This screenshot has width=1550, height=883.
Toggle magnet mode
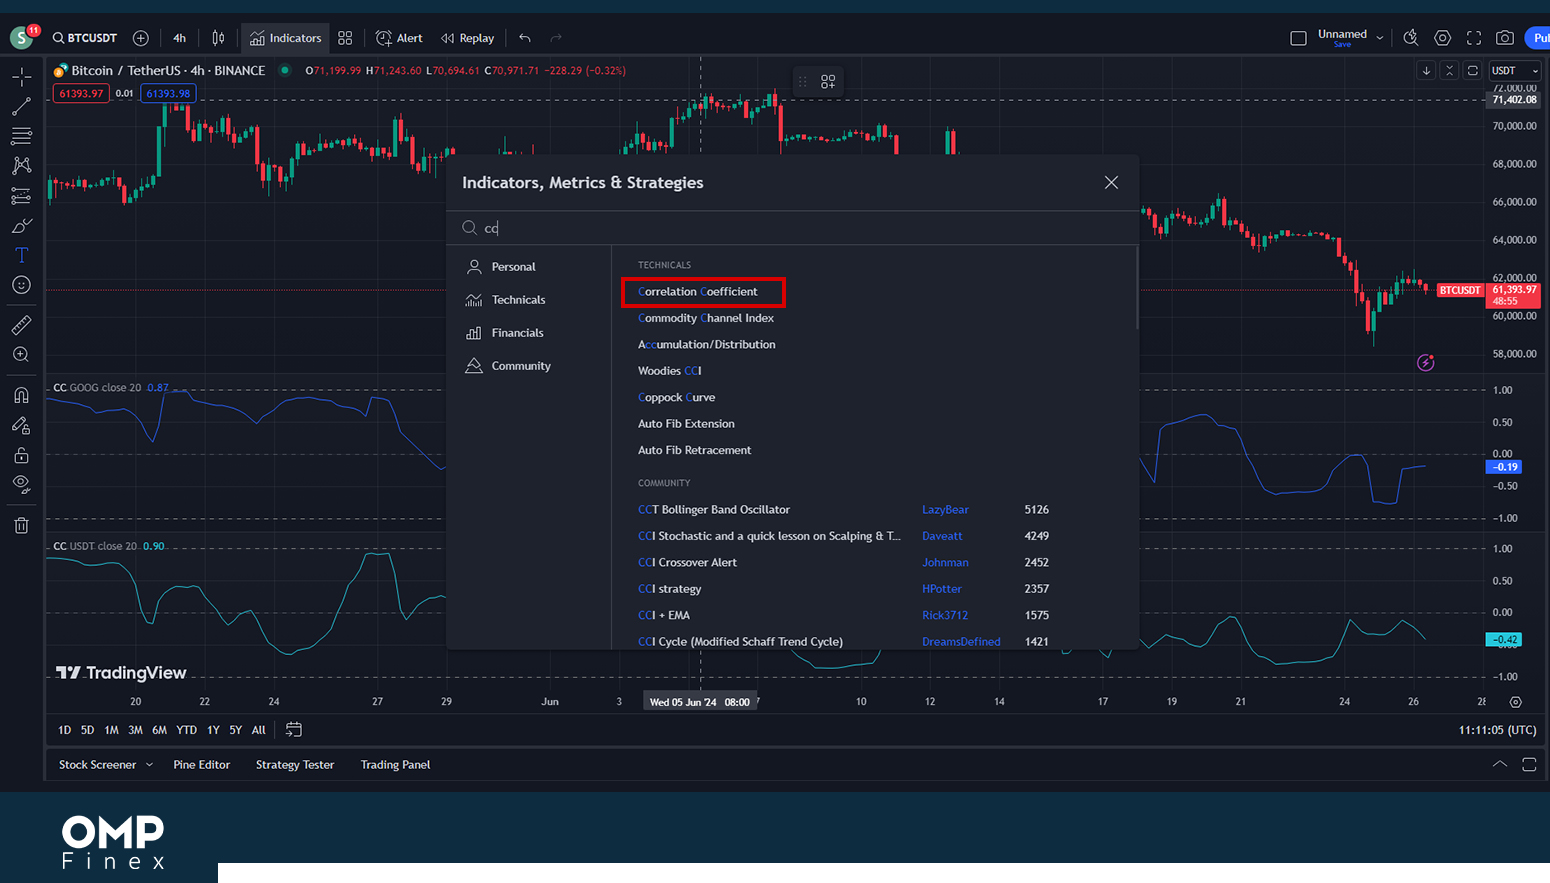21,395
